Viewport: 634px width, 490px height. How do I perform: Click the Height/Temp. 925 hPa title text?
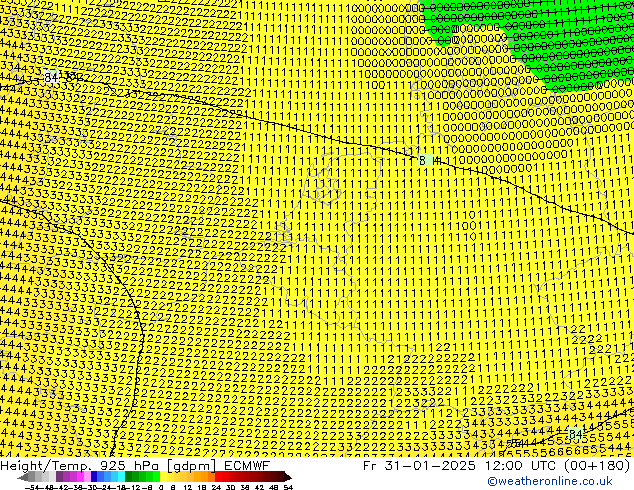point(80,466)
